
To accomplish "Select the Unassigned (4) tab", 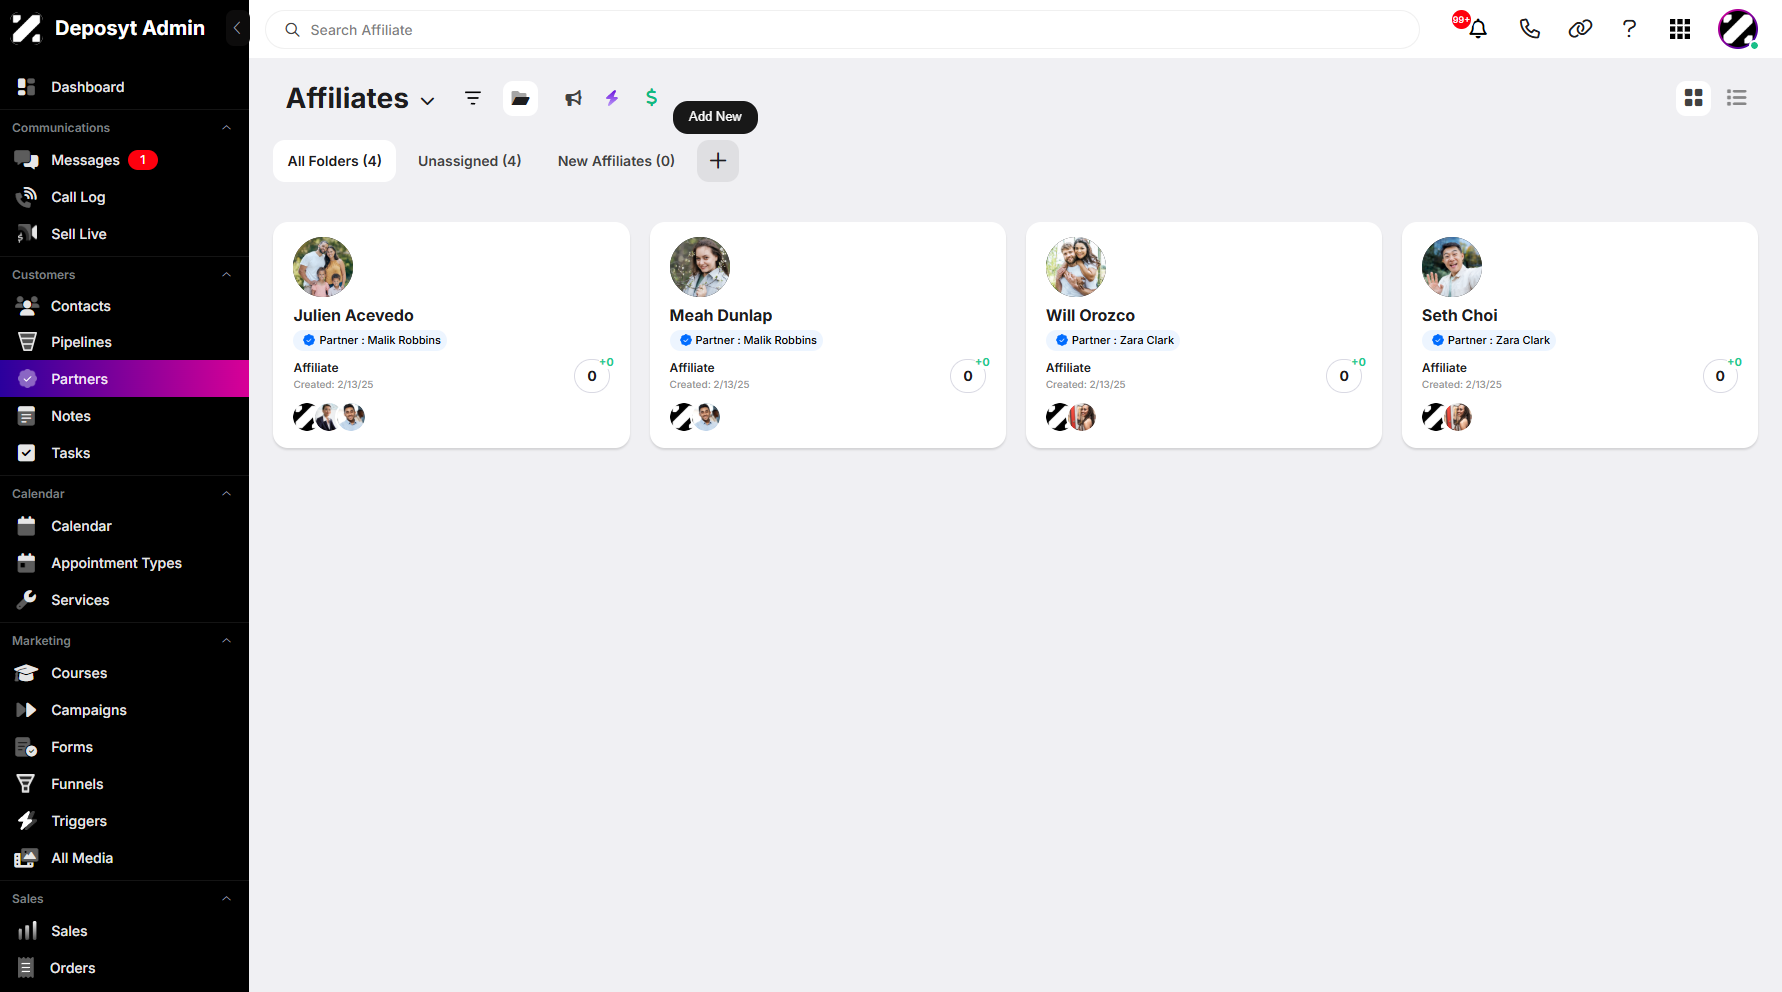I will (470, 161).
